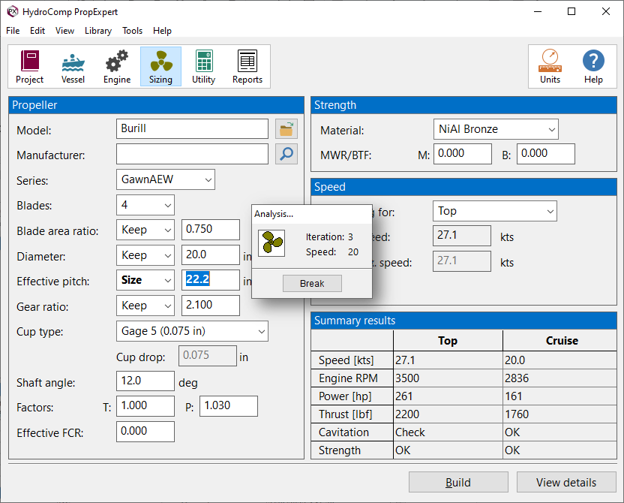Viewport: 624px width, 503px height.
Task: Open the Effective pitch Size dropdown
Action: (x=145, y=280)
